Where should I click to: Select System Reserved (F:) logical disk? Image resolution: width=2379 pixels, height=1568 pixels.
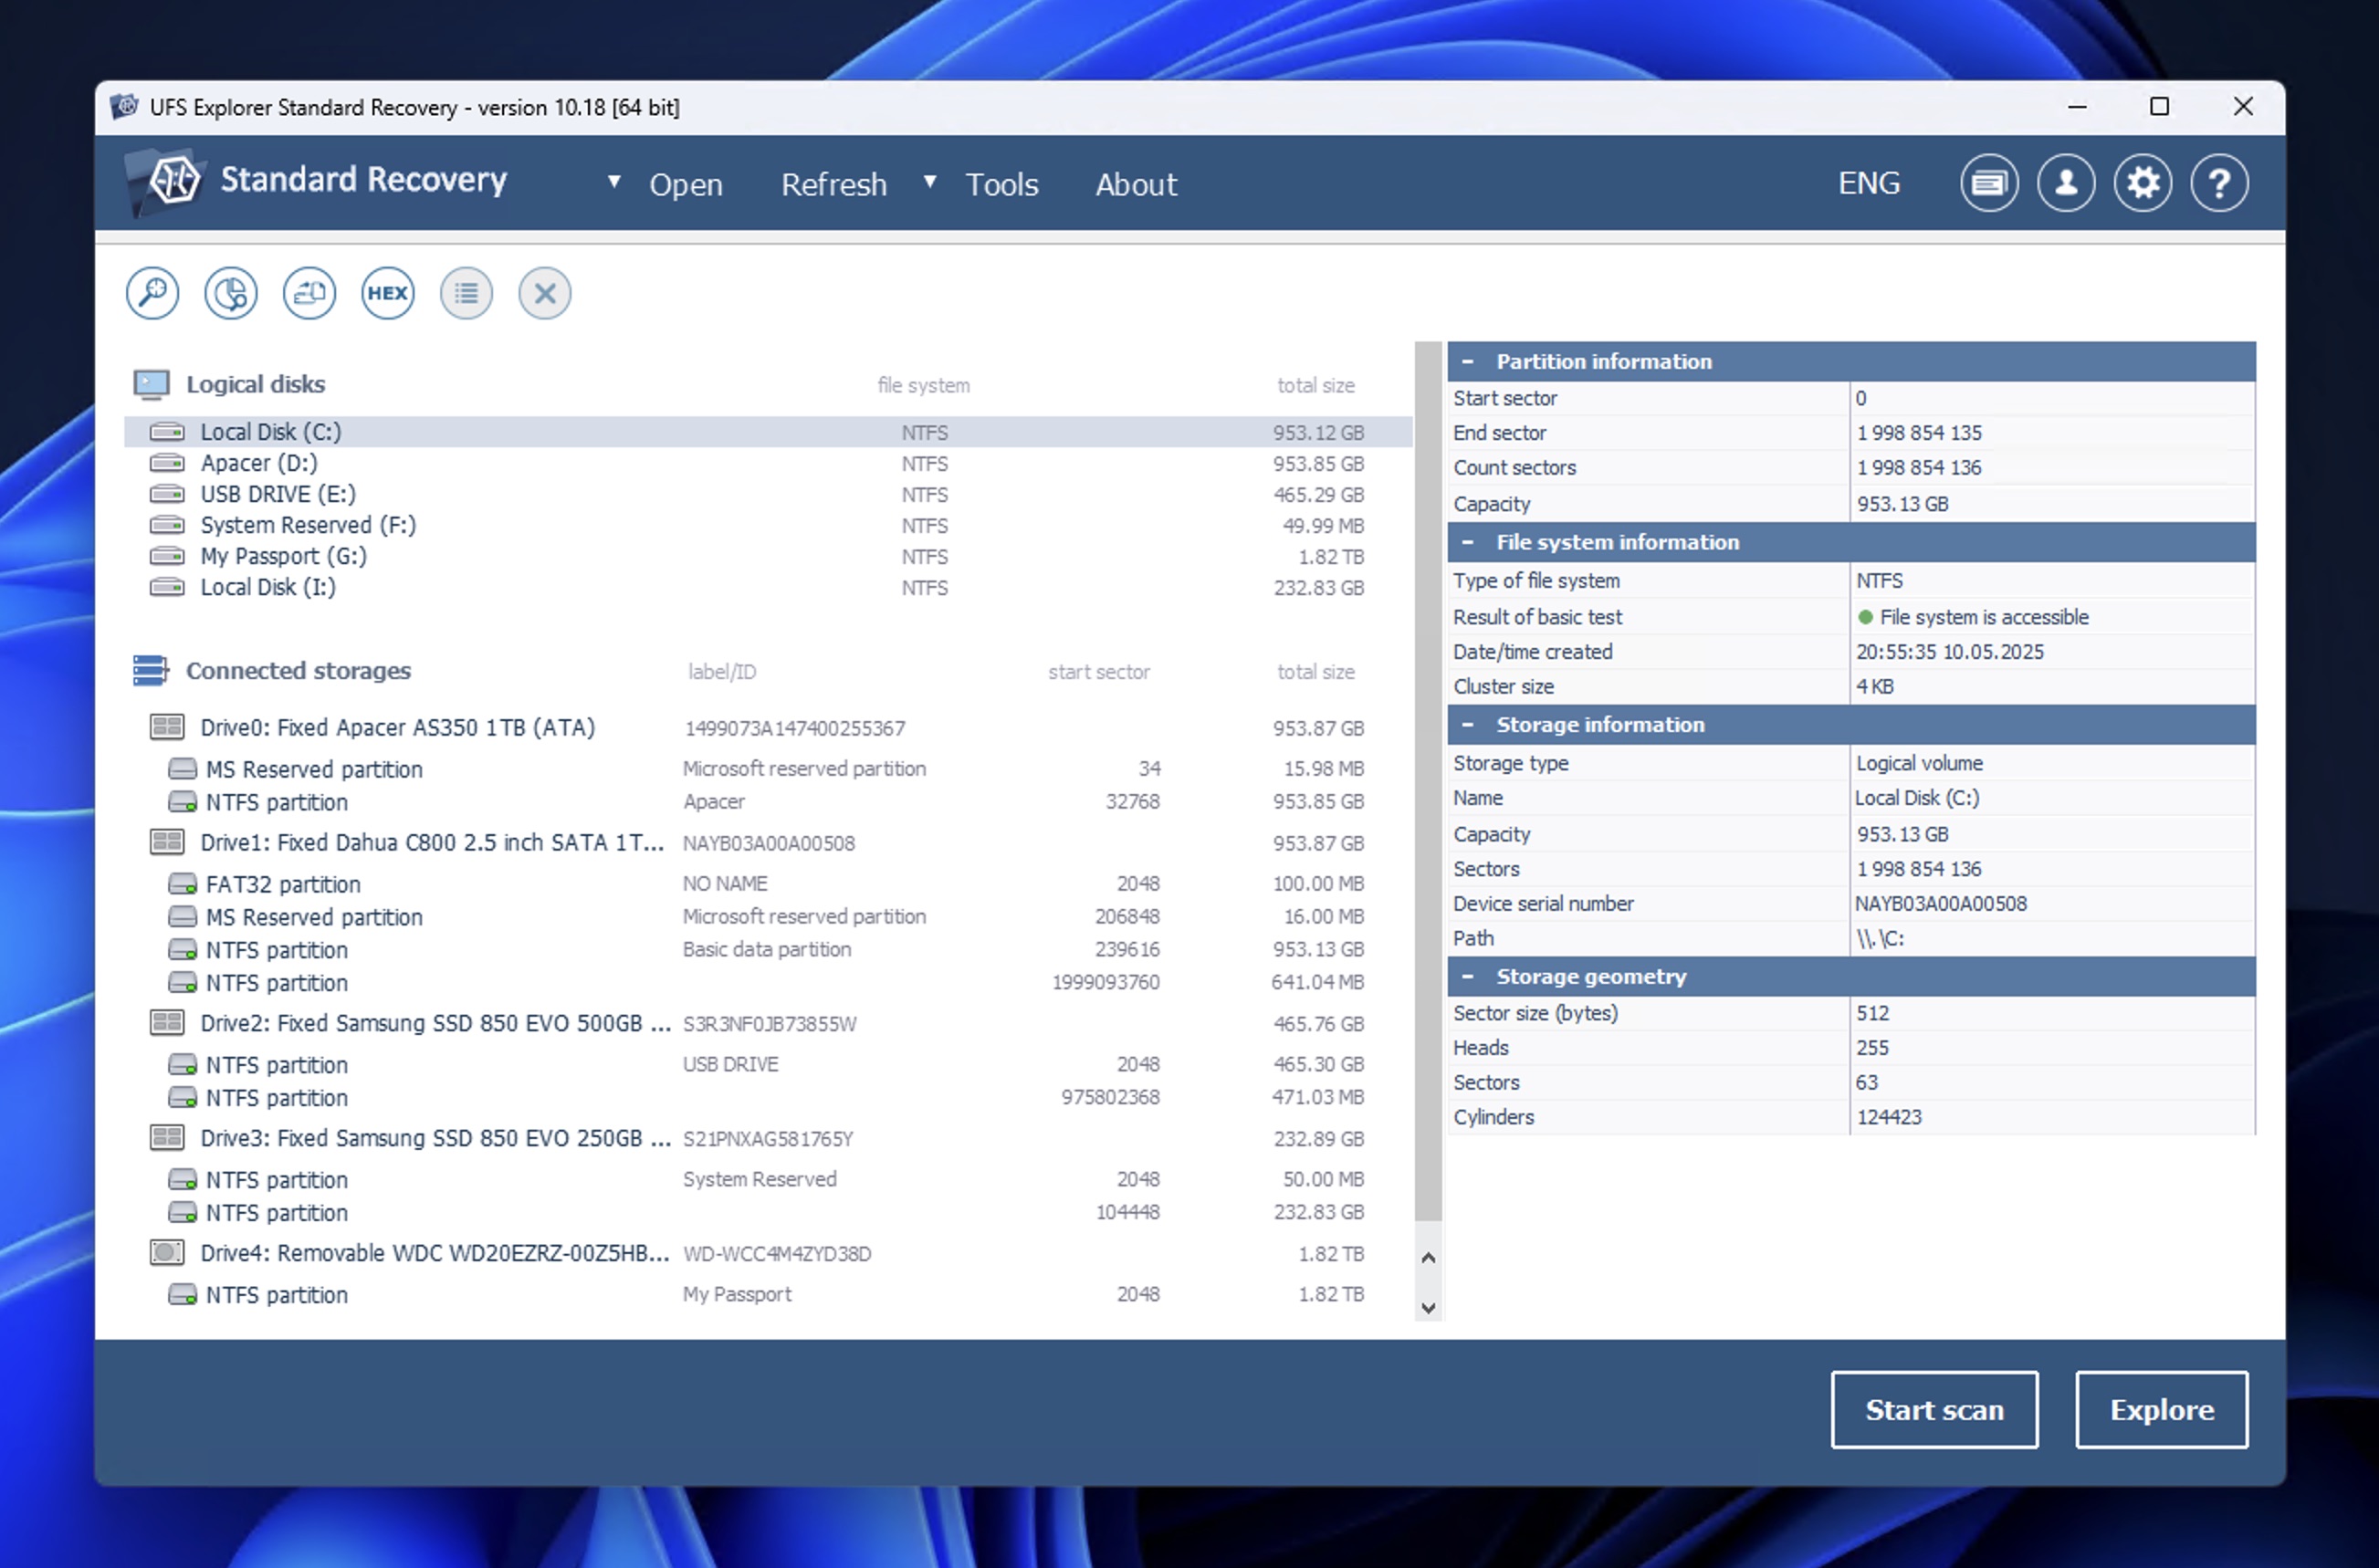[x=768, y=525]
